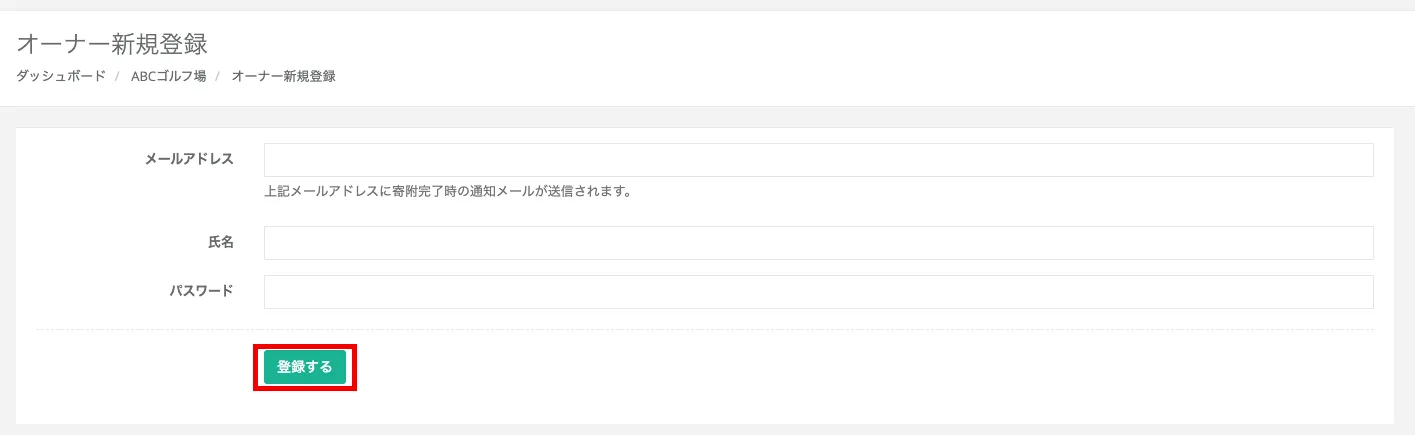Click into the 氏名 text field
Image resolution: width=1415 pixels, height=435 pixels.
tap(818, 243)
